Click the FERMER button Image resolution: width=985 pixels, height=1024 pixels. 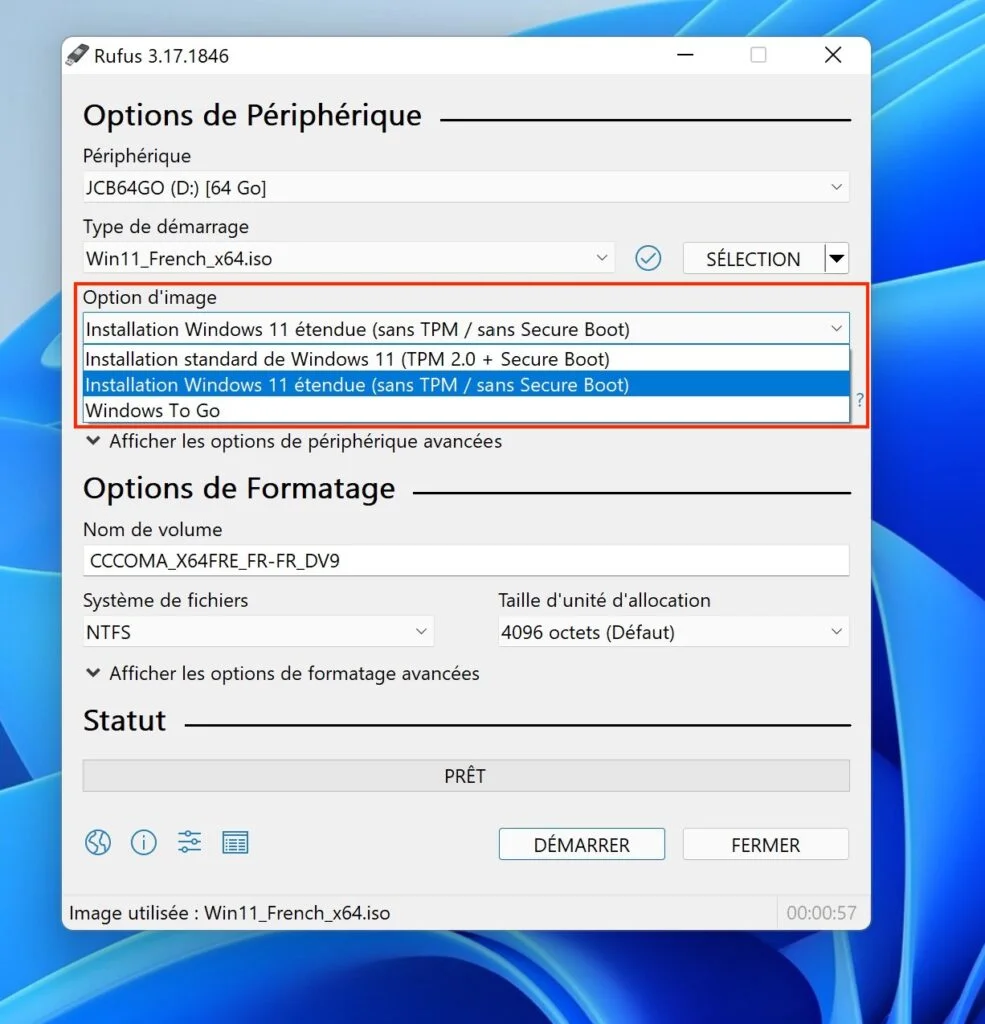766,844
